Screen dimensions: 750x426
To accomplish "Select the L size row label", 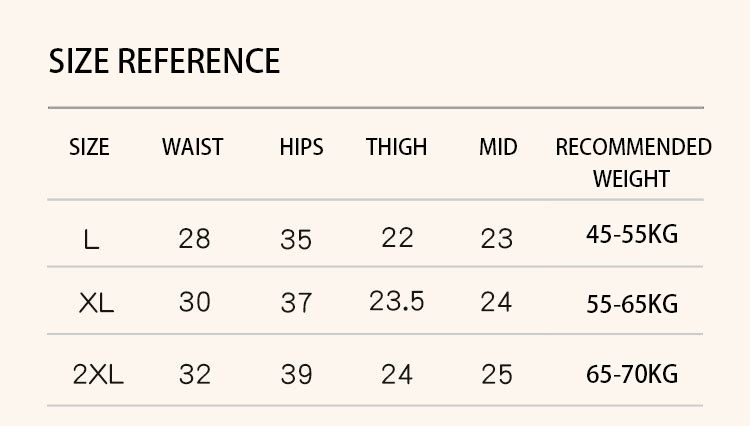I will tap(91, 240).
